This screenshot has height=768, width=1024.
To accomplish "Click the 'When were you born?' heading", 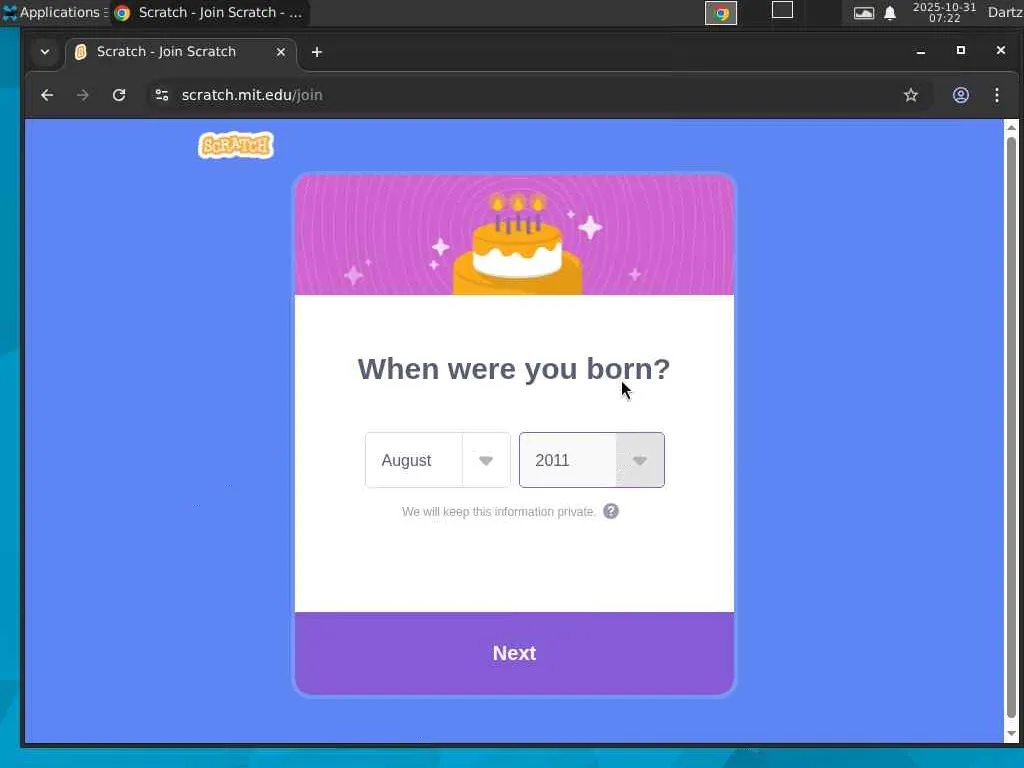I will click(514, 369).
